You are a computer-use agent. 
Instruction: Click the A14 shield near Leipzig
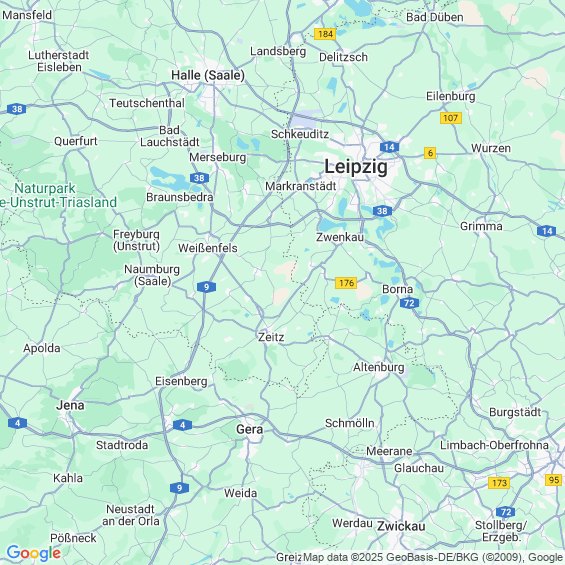(390, 147)
